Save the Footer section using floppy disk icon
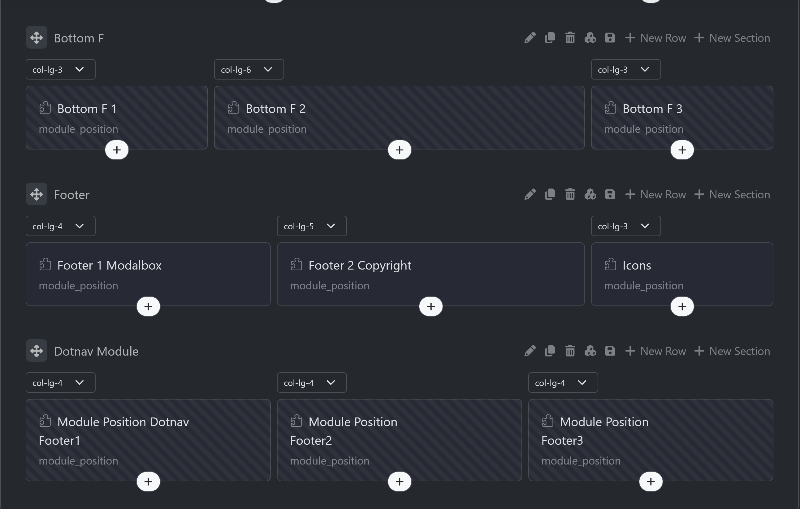800x509 pixels. 610,194
